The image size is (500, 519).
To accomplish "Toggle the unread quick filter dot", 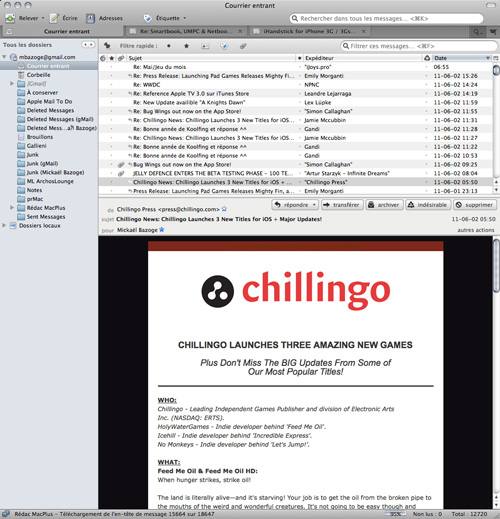I will point(169,46).
